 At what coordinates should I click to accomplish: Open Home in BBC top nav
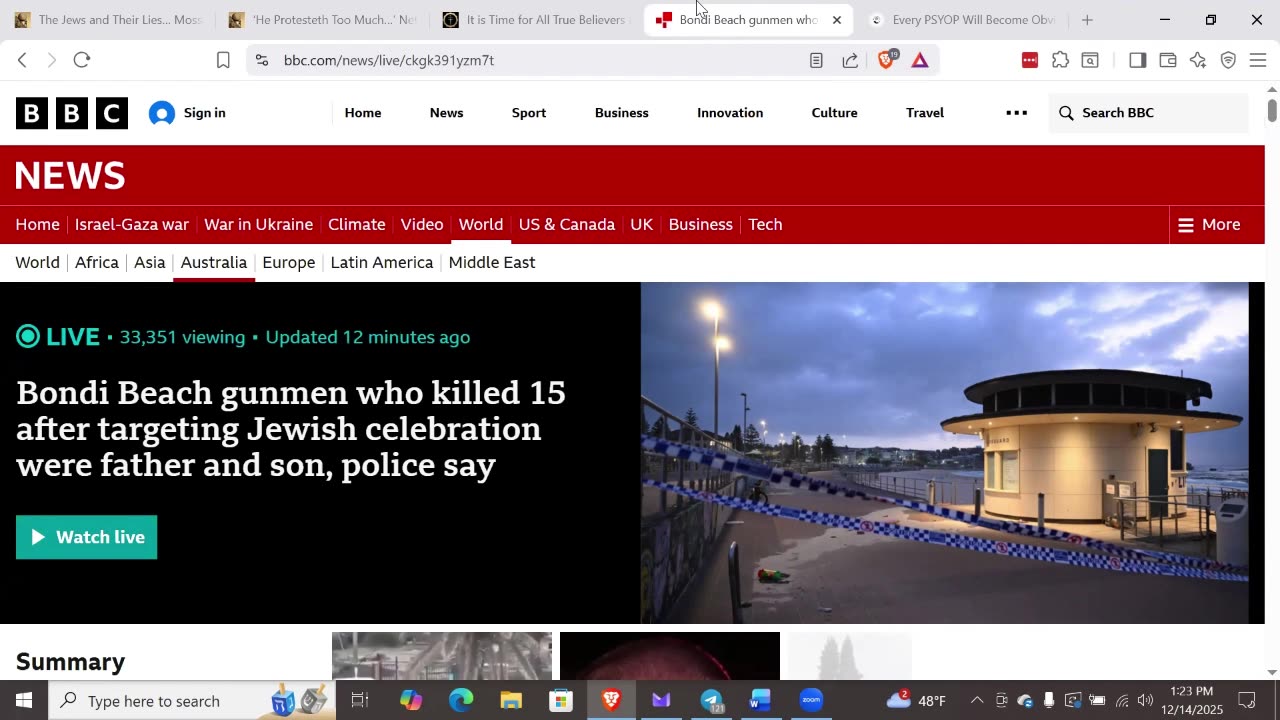(x=363, y=113)
